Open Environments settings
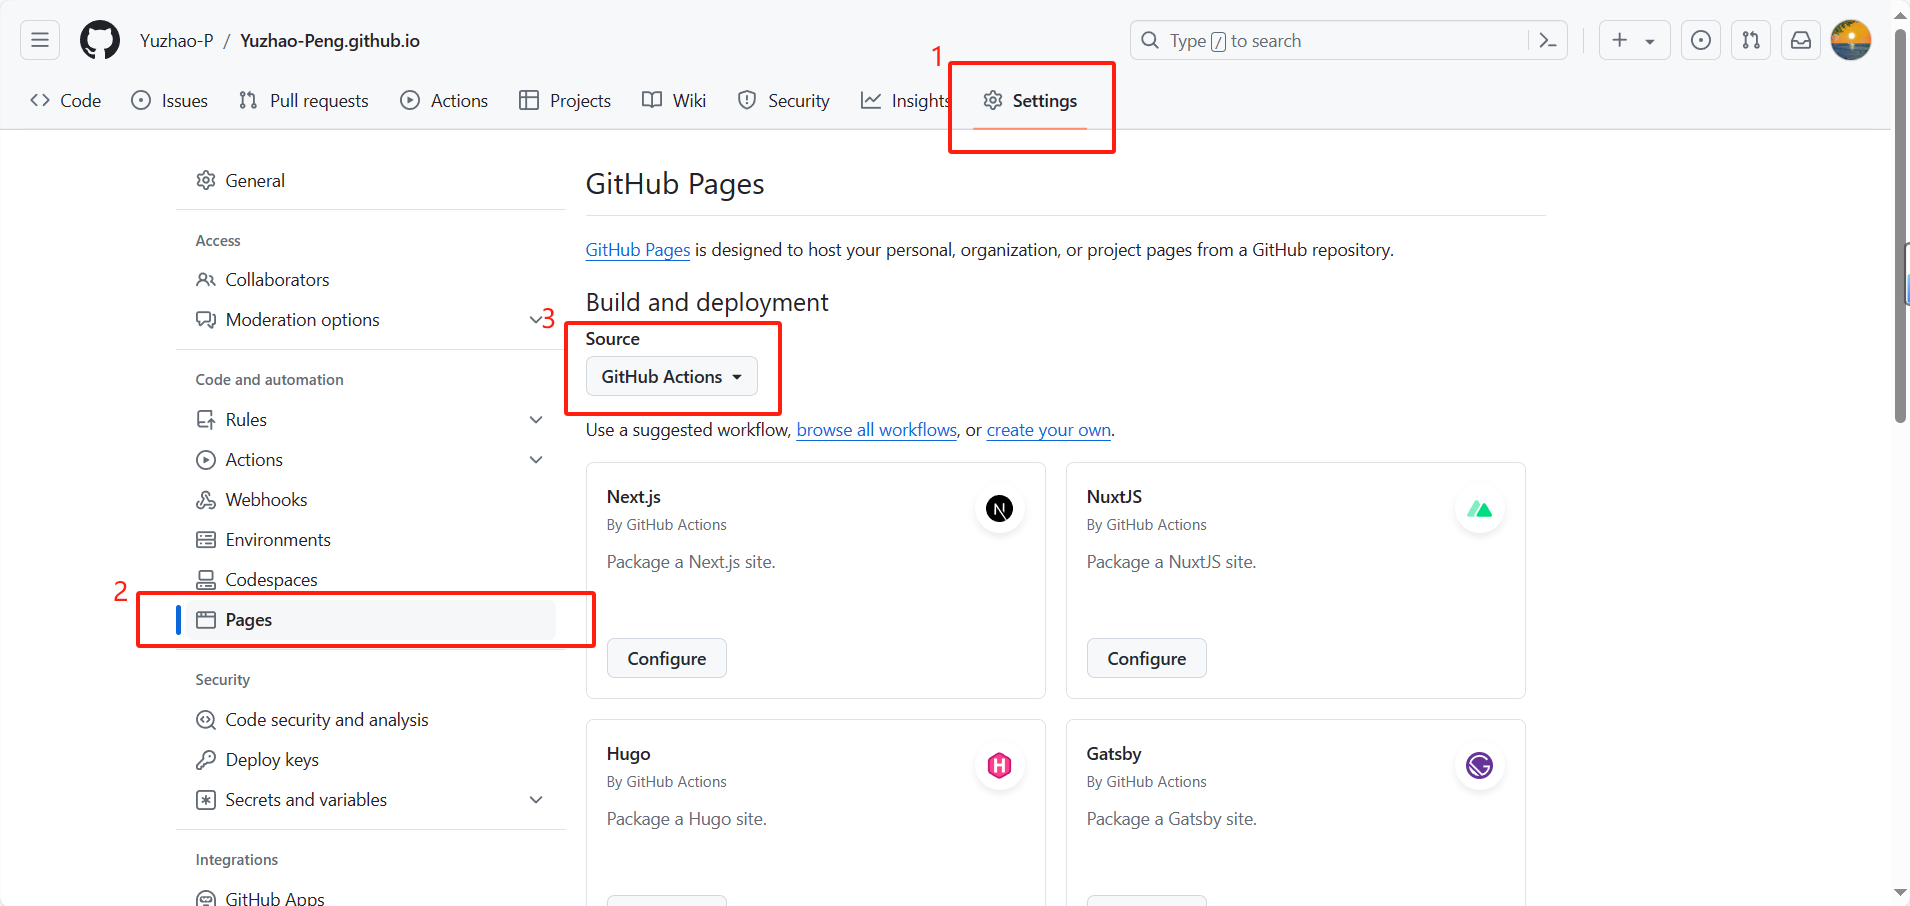The width and height of the screenshot is (1910, 906). pos(371,540)
